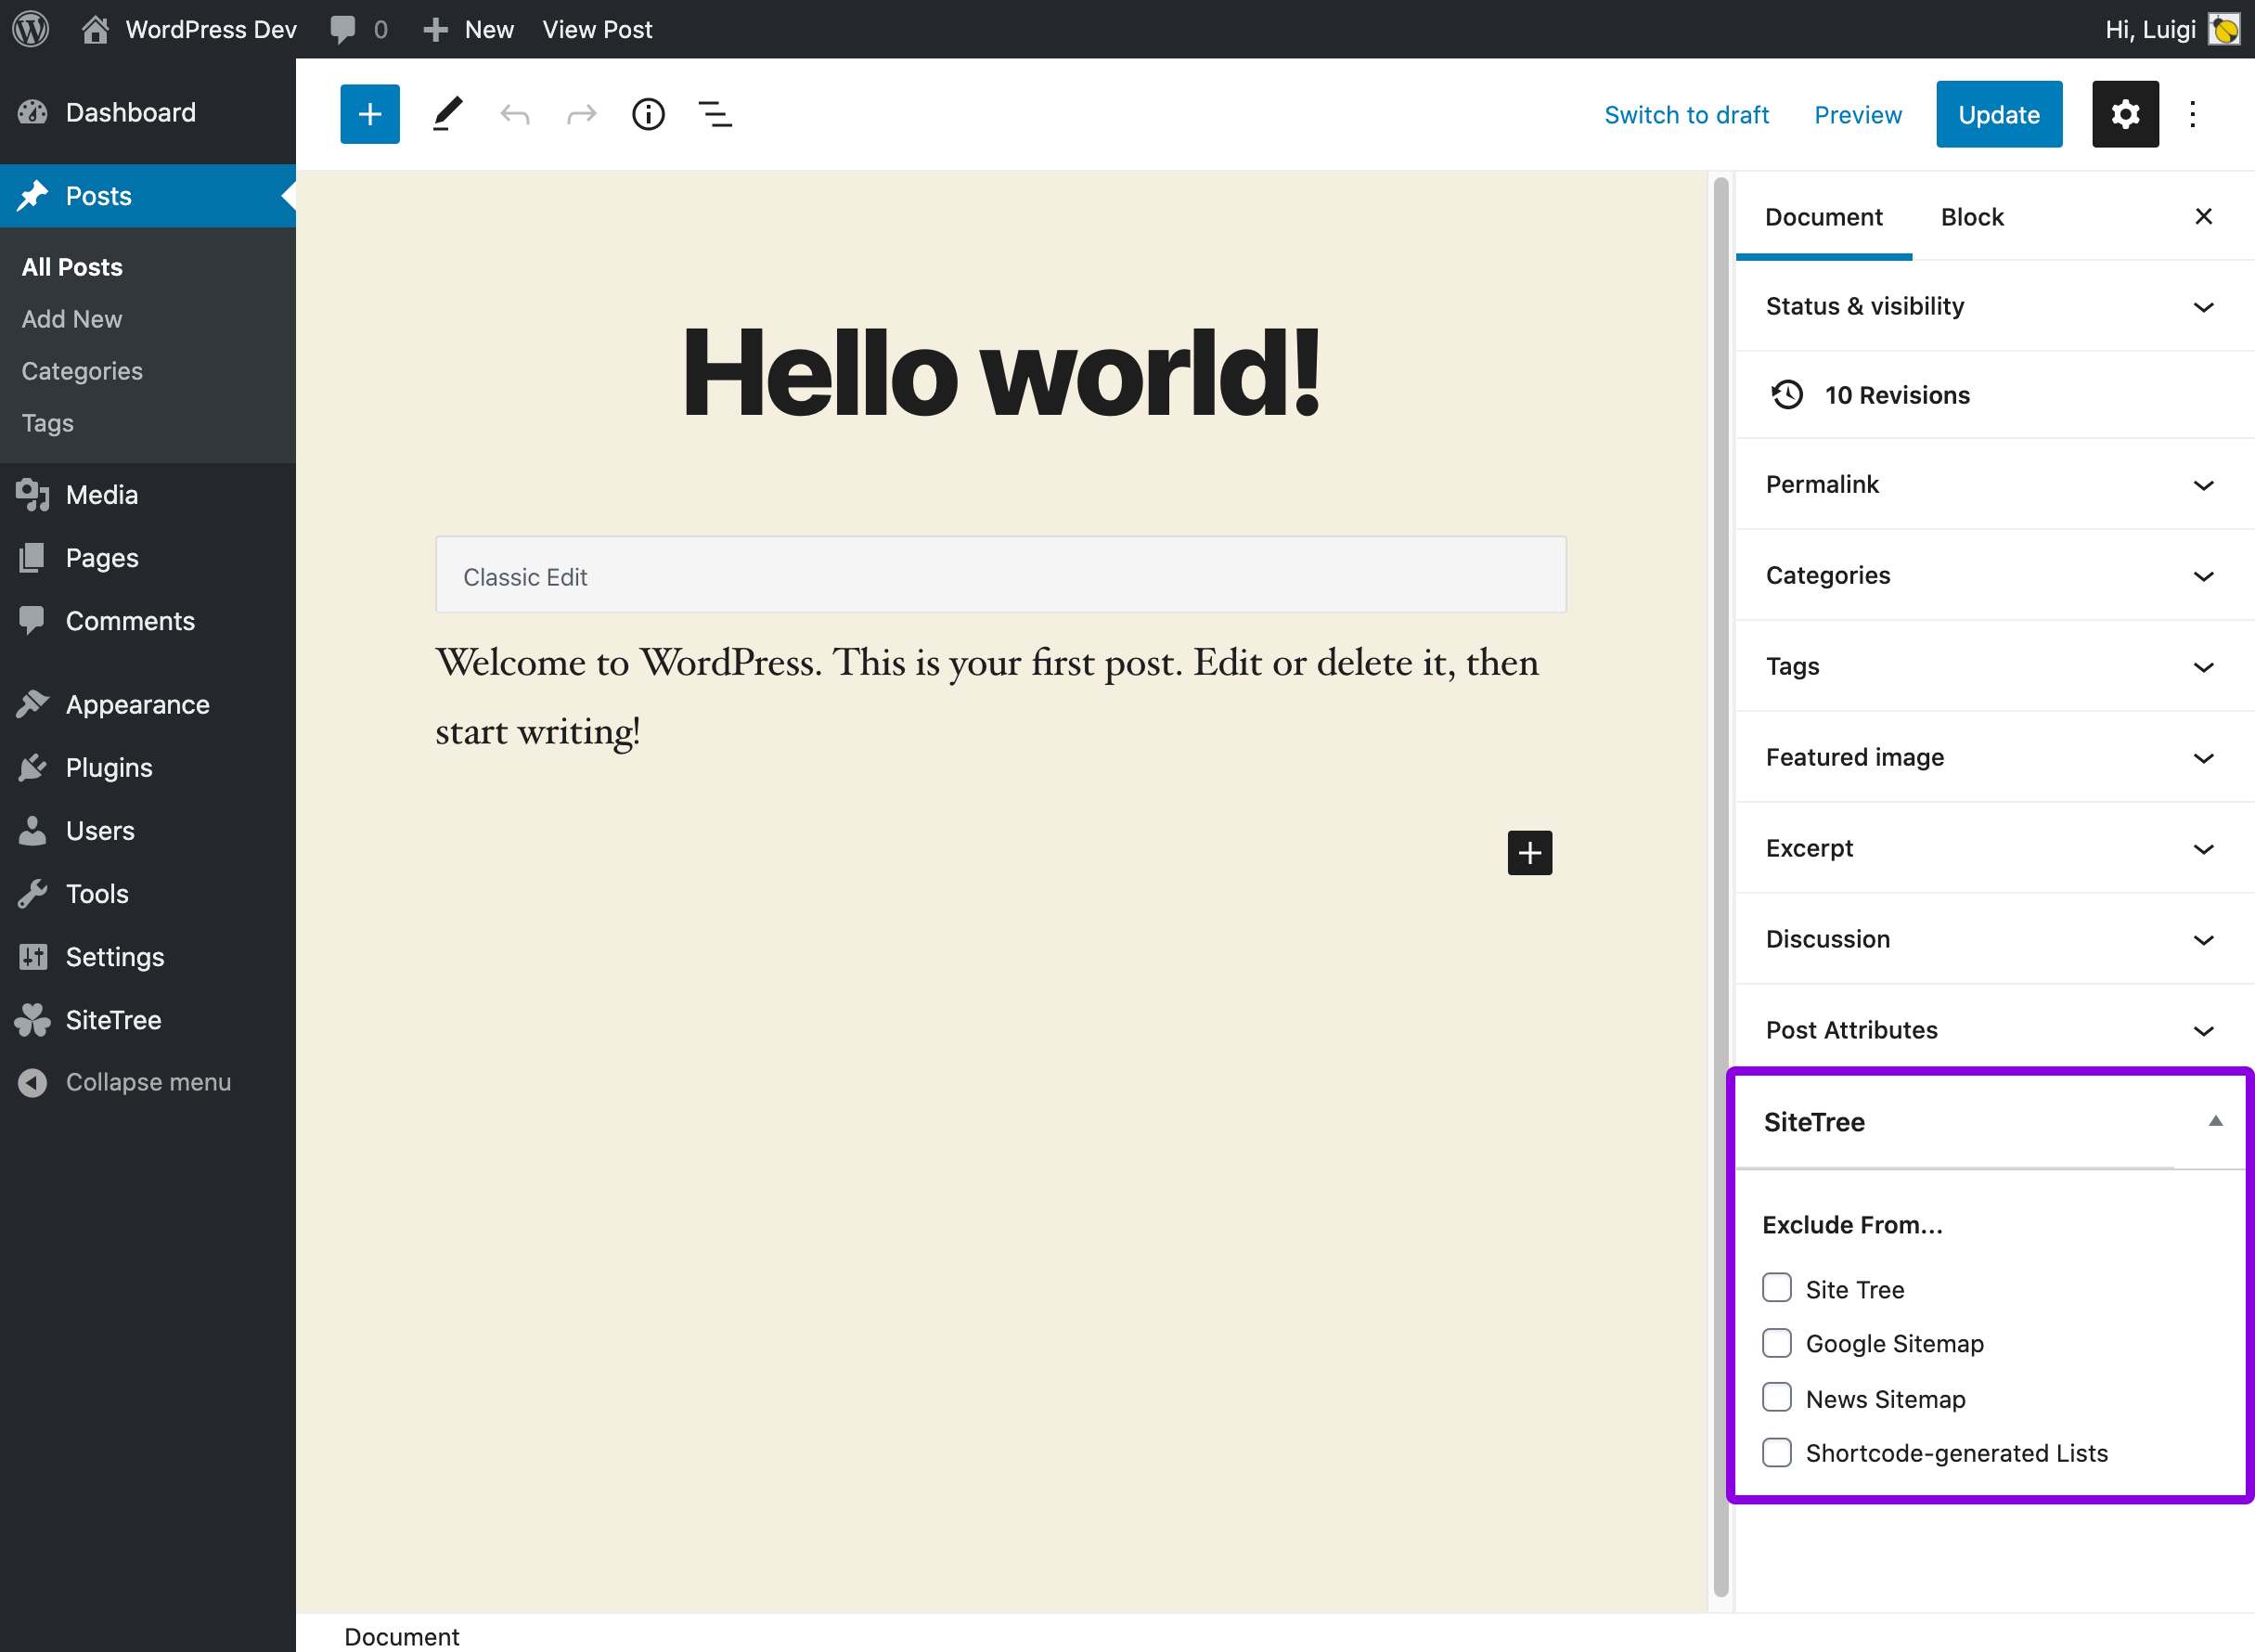The height and width of the screenshot is (1652, 2255).
Task: Expand the Permalink panel
Action: (1994, 485)
